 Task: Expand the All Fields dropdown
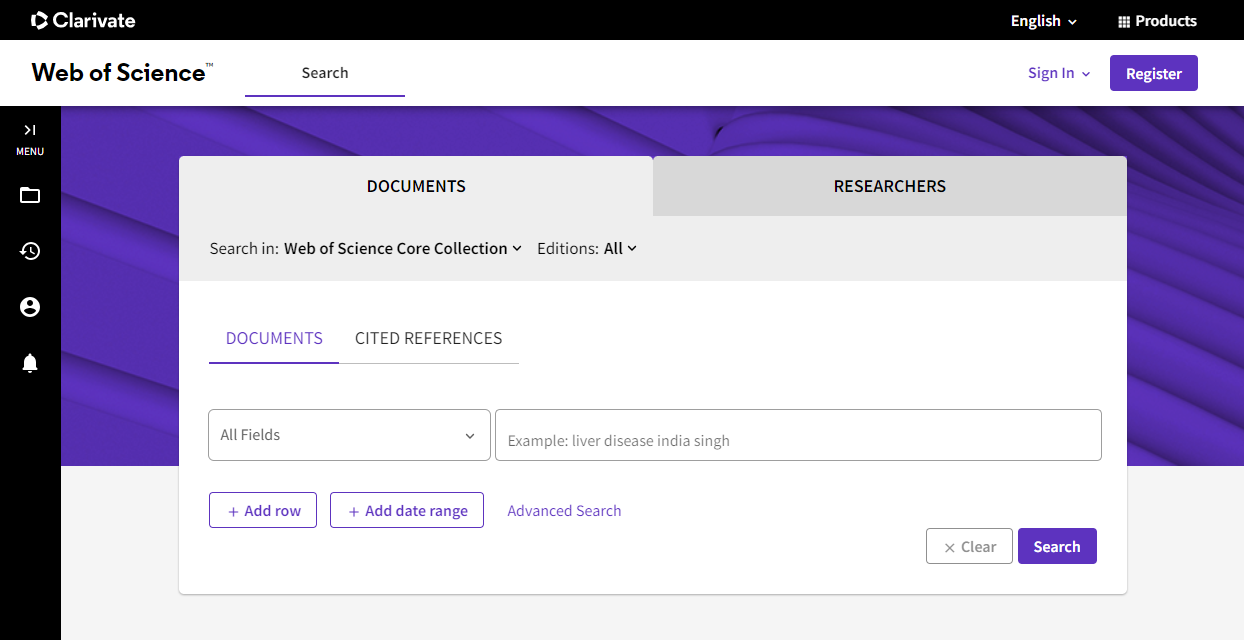click(x=349, y=435)
